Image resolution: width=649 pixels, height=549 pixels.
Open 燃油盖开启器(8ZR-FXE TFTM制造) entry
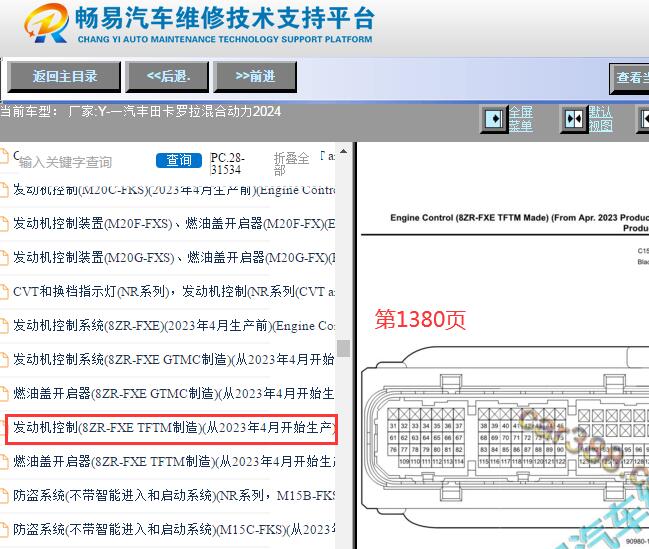[174, 462]
